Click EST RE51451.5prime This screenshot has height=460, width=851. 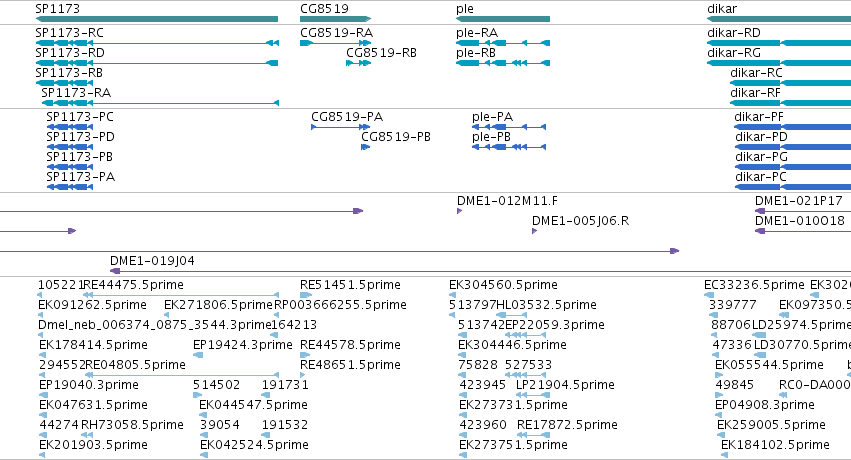pyautogui.click(x=351, y=285)
